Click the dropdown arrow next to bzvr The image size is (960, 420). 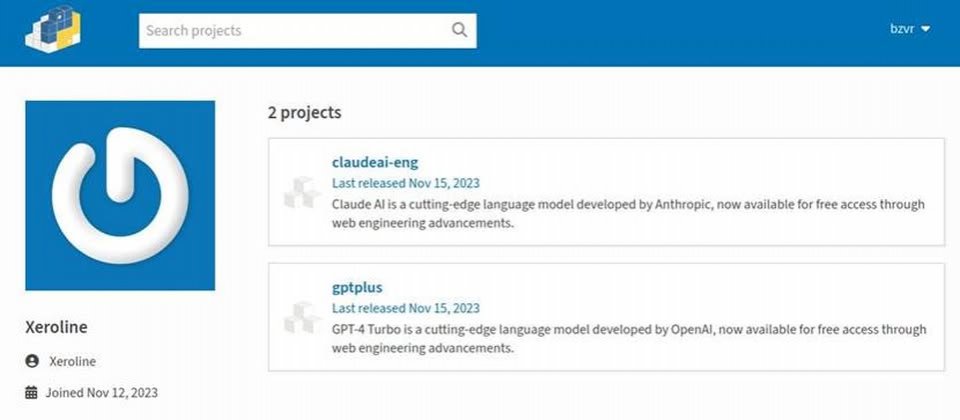(x=925, y=29)
